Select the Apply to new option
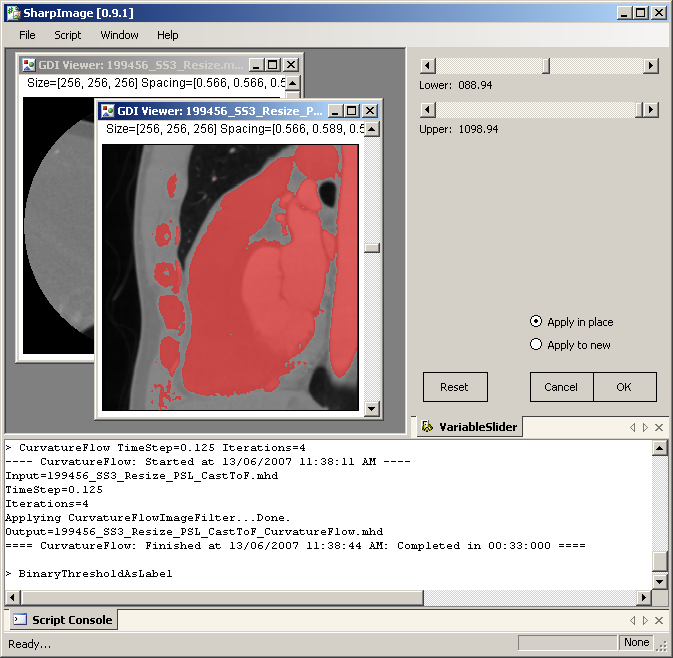The height and width of the screenshot is (658, 673). coord(536,345)
